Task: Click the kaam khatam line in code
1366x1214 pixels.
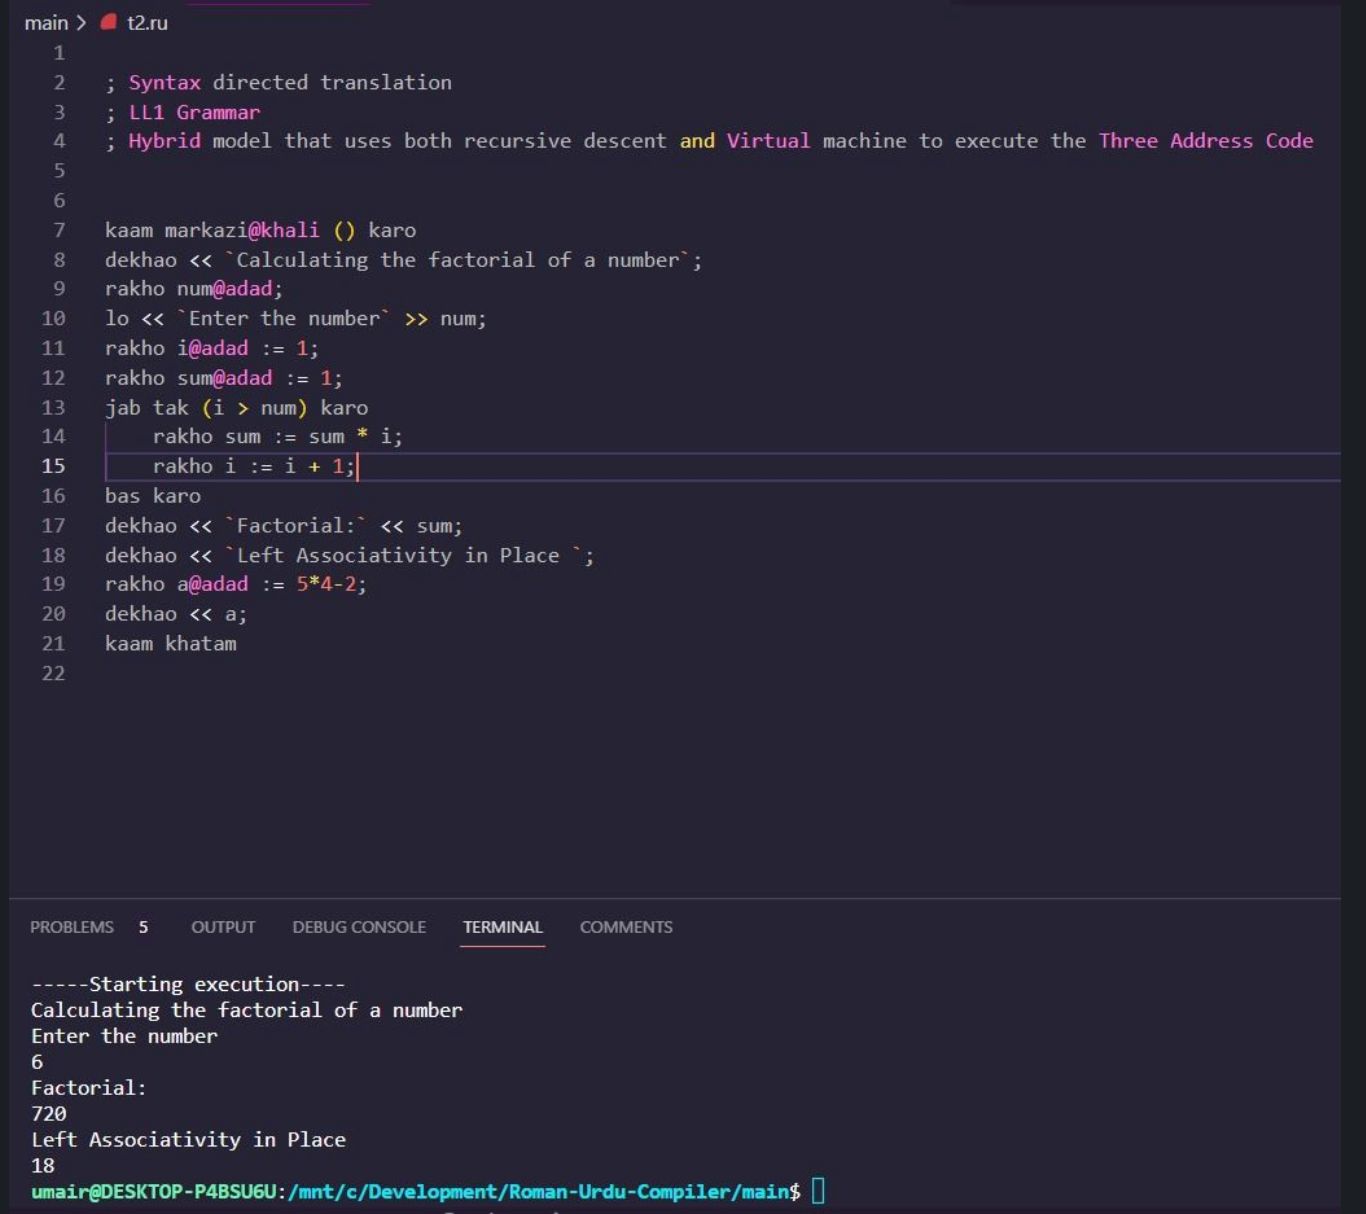Action: tap(170, 643)
